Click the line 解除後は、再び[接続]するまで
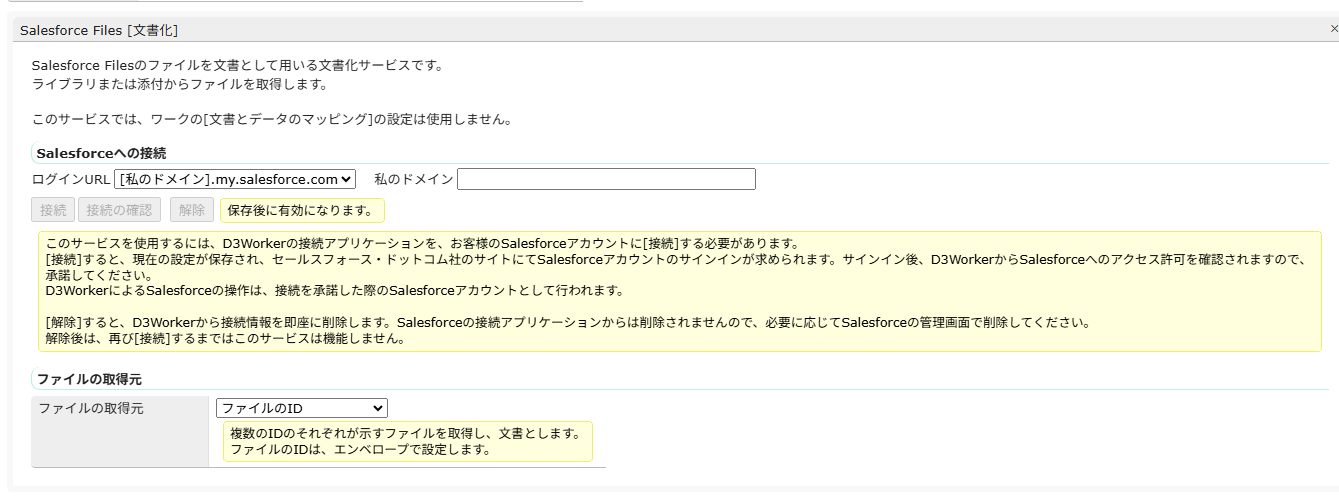Image resolution: width=1339 pixels, height=499 pixels. point(225,338)
